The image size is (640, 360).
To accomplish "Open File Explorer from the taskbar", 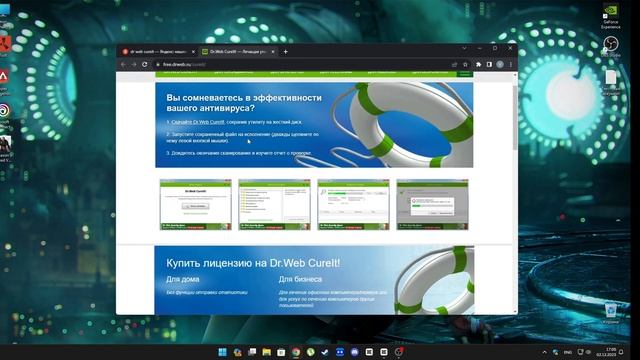I will pyautogui.click(x=267, y=352).
